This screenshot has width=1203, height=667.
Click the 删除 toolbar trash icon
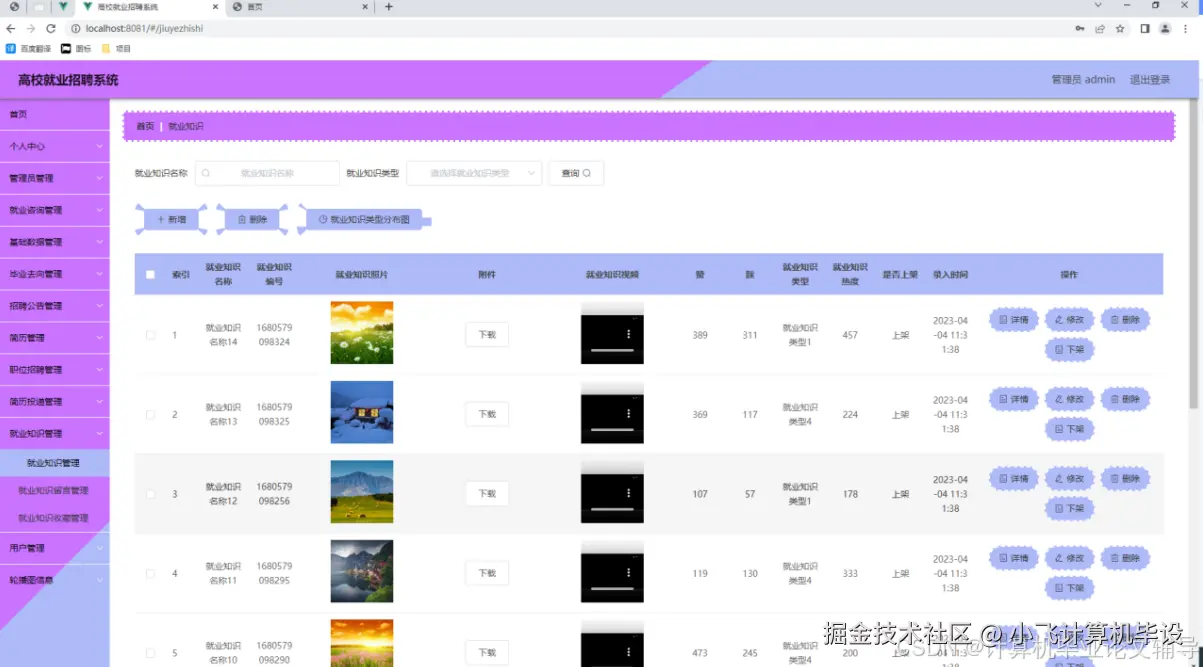[x=245, y=220]
